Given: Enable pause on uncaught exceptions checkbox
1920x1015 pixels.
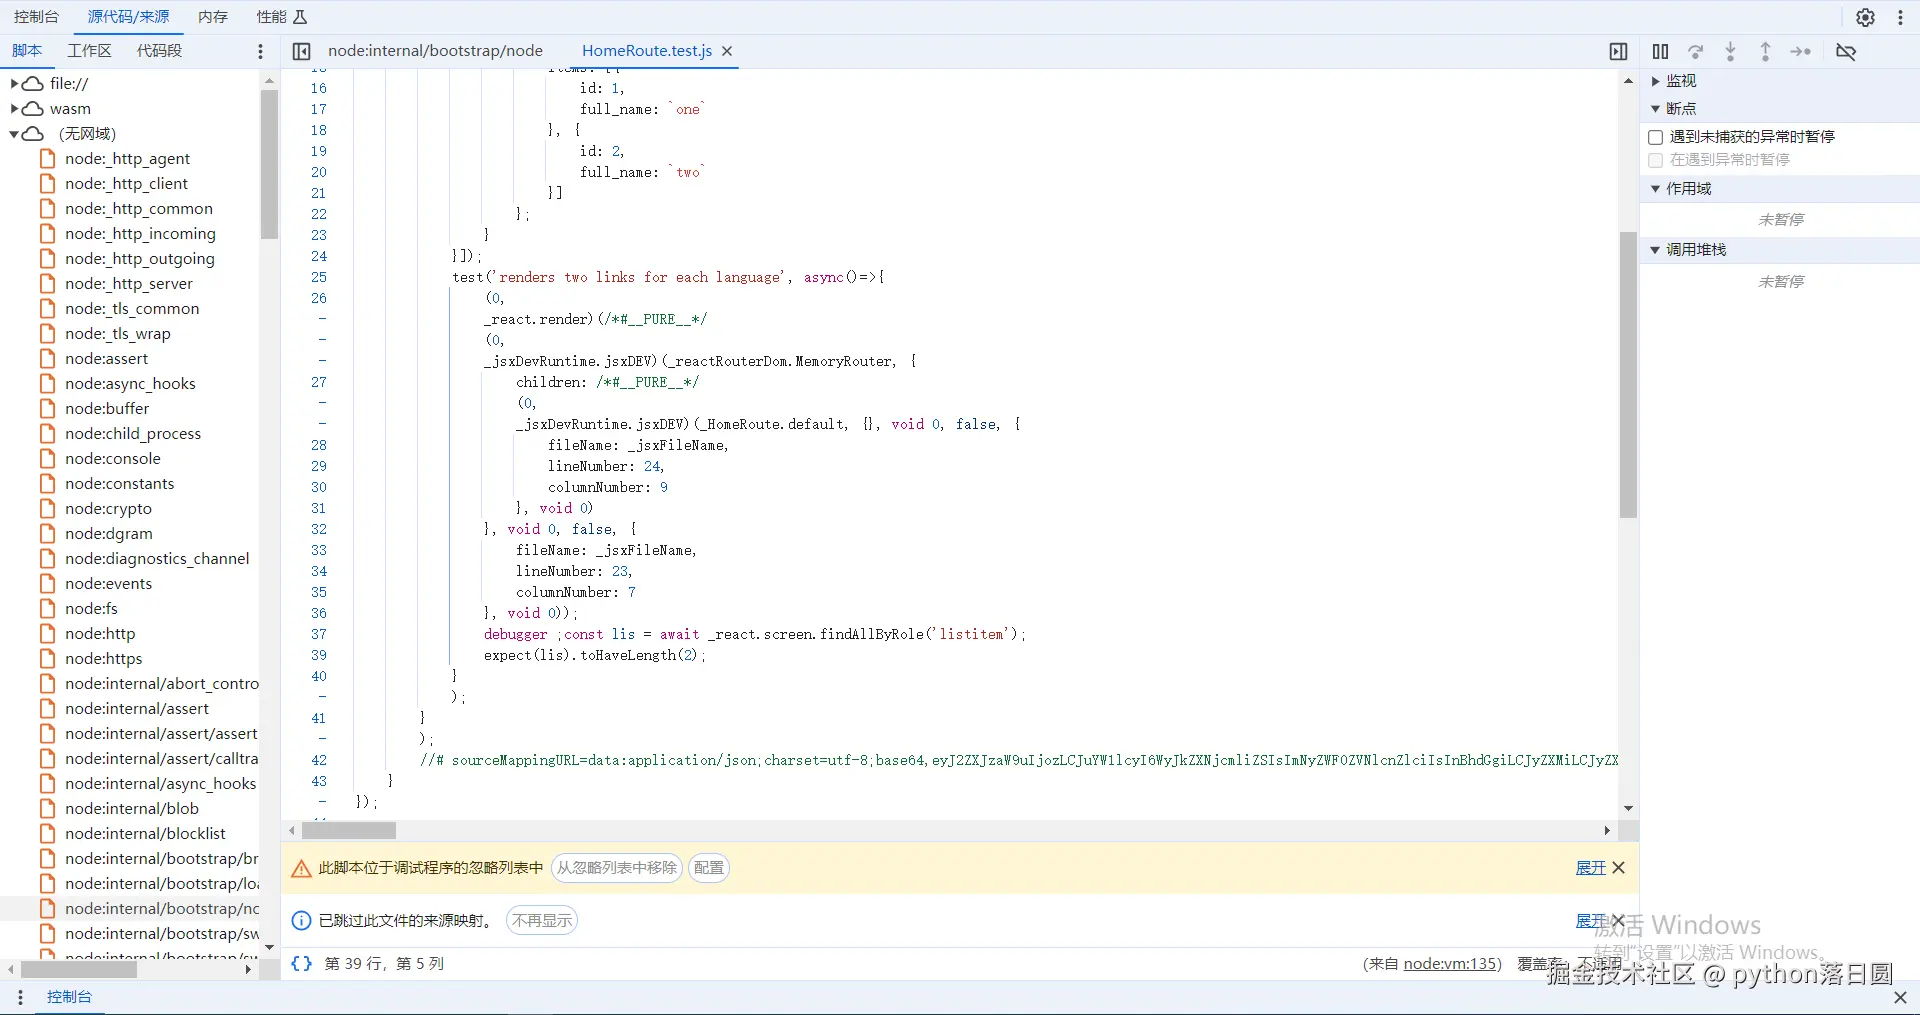Looking at the screenshot, I should pyautogui.click(x=1655, y=137).
